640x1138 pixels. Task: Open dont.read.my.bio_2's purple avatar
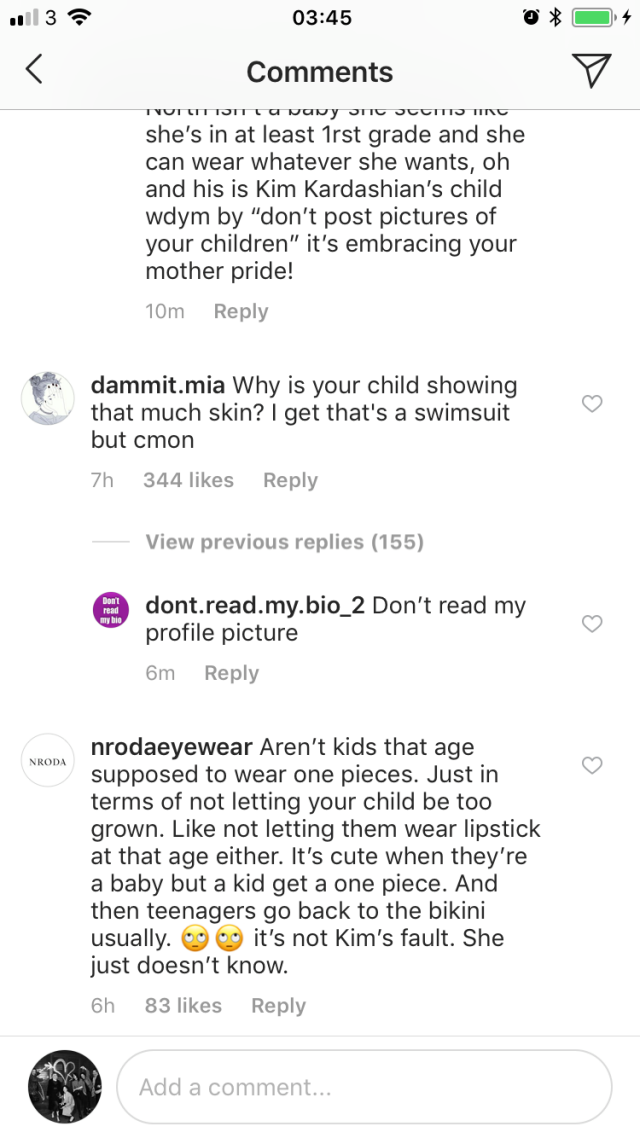[x=111, y=610]
